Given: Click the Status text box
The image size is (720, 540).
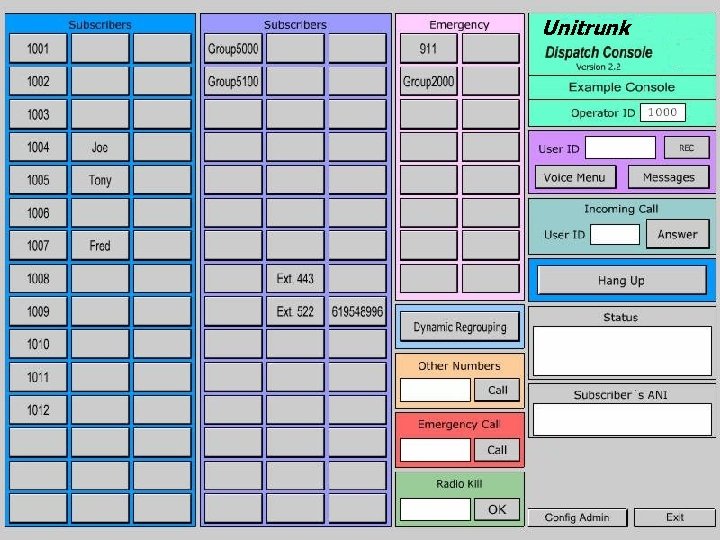Looking at the screenshot, I should tap(622, 351).
